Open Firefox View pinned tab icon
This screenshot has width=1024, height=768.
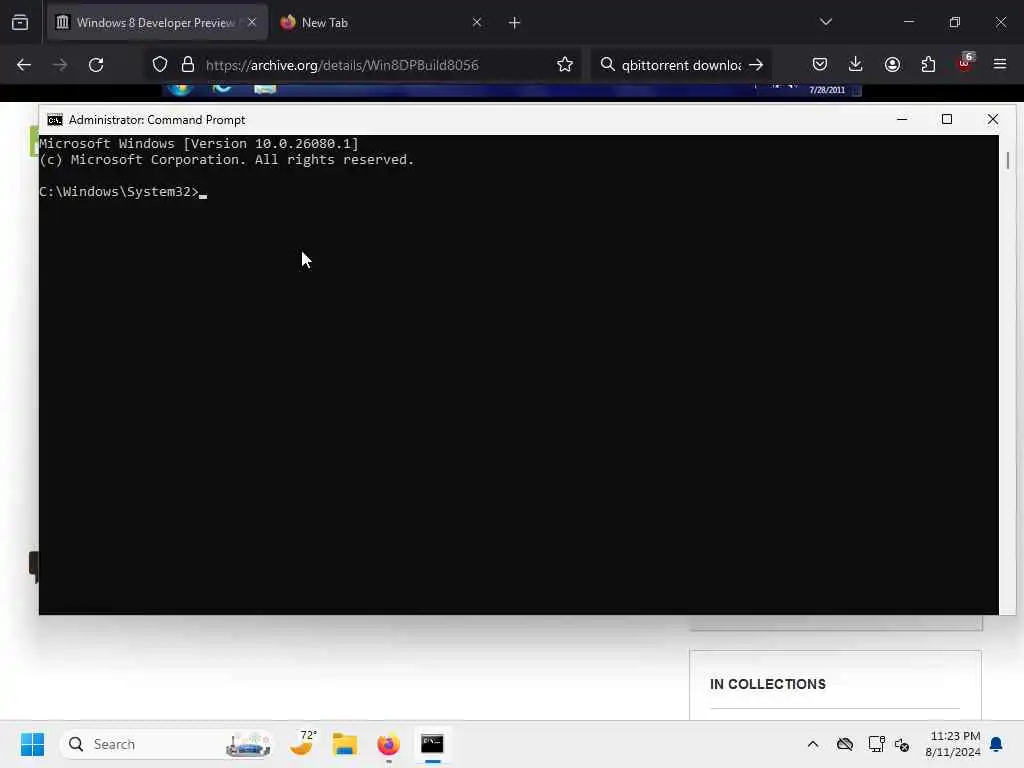[x=20, y=23]
